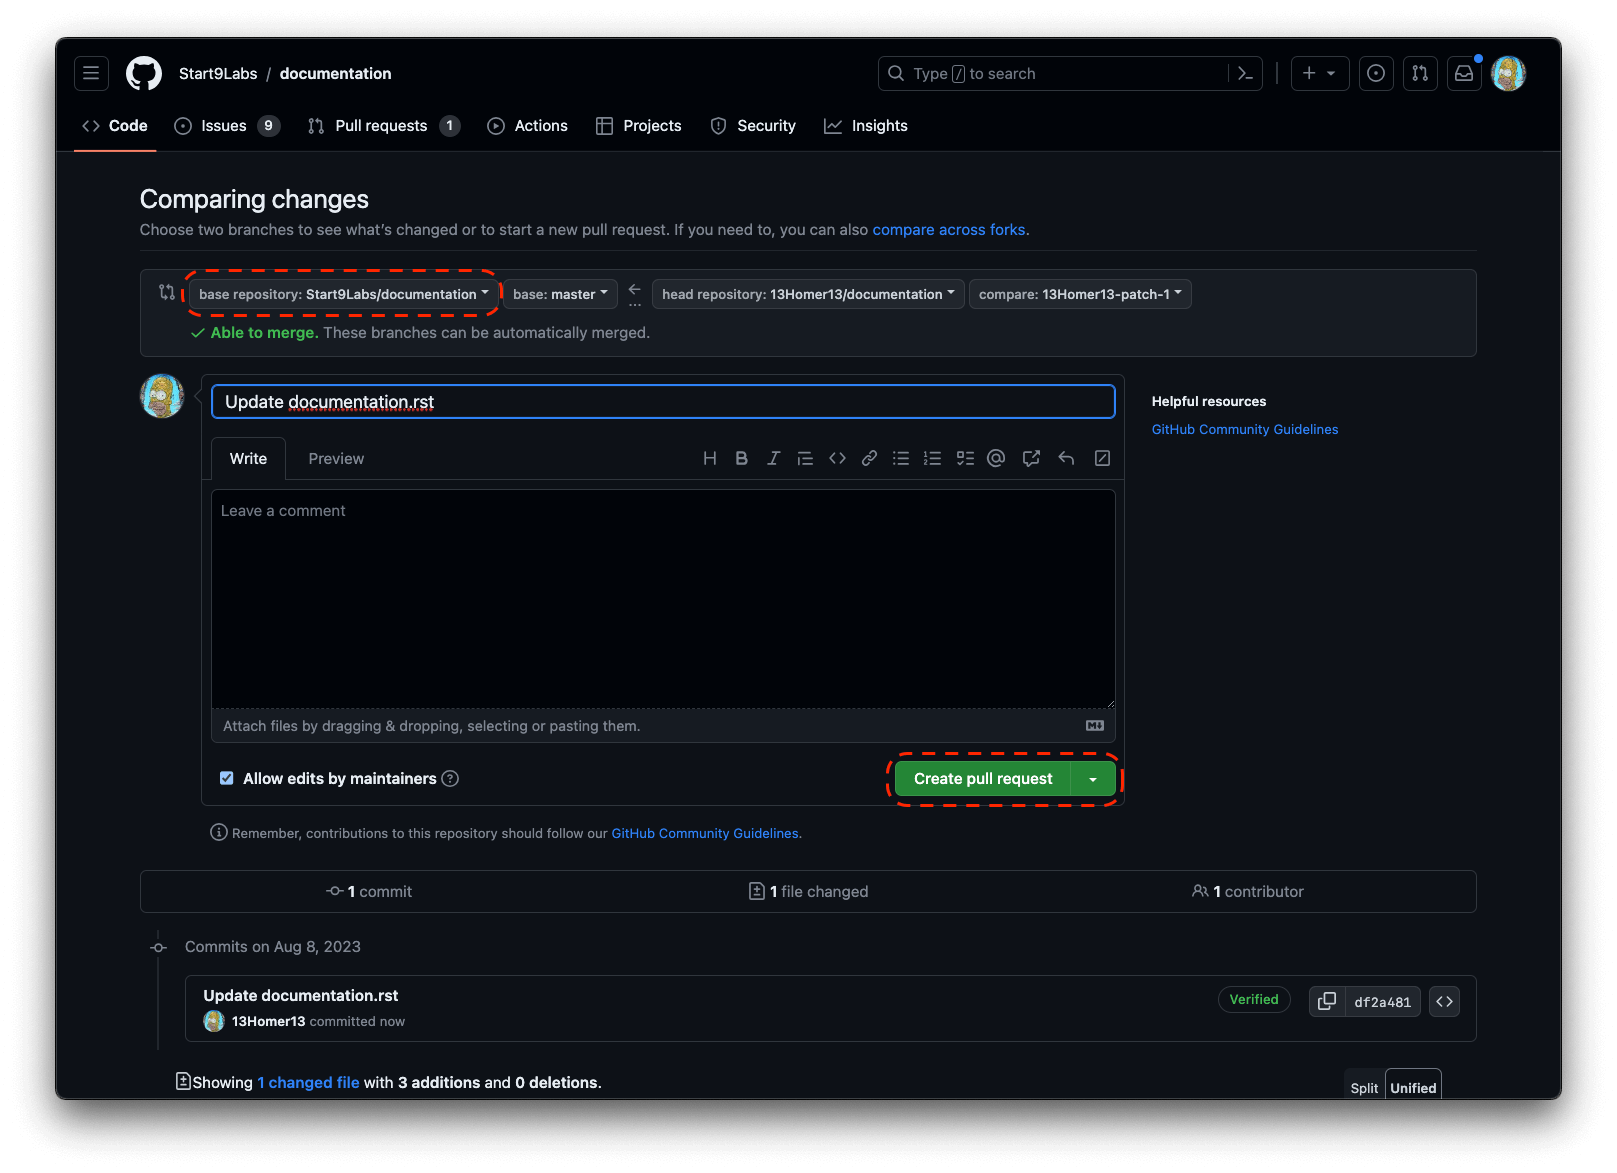Open the hamburger navigation menu
The height and width of the screenshot is (1173, 1617).
91,73
